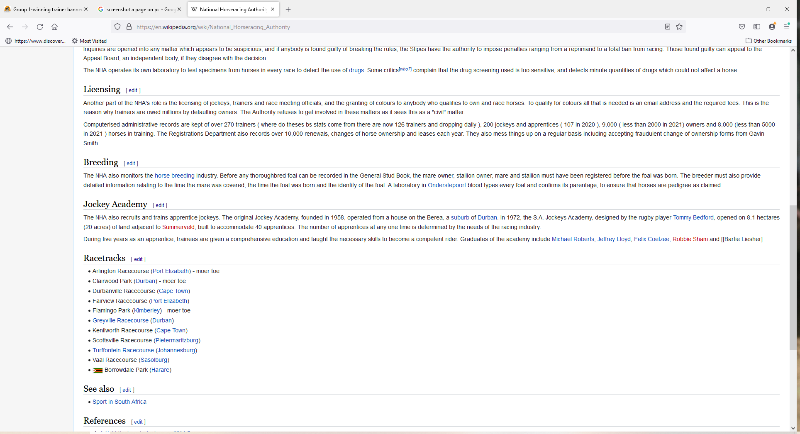Edit the Jockey Academy section
Screen dimensions: 800x434
[160, 205]
